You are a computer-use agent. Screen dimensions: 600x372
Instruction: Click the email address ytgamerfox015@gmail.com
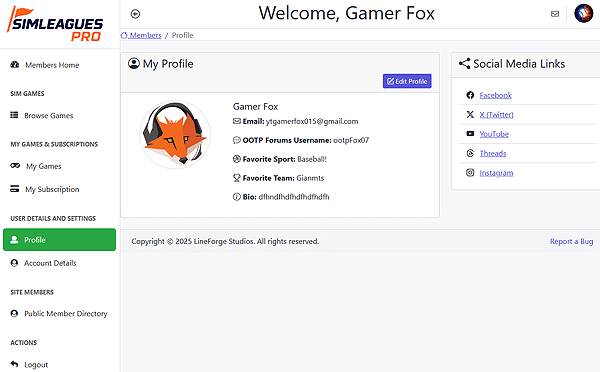[312, 121]
